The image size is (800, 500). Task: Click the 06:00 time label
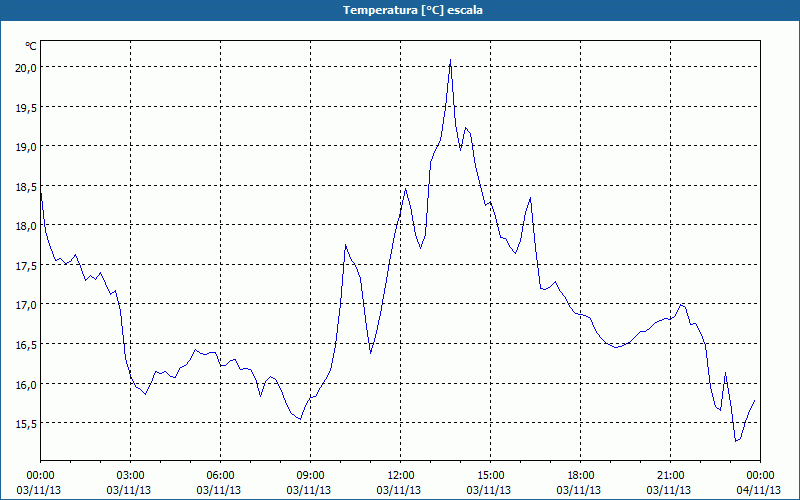pos(220,476)
